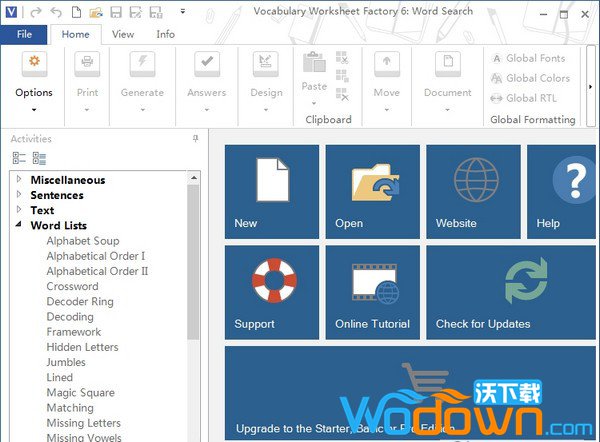The image size is (600, 442).
Task: Click the Document ribbon icon
Action: point(448,64)
